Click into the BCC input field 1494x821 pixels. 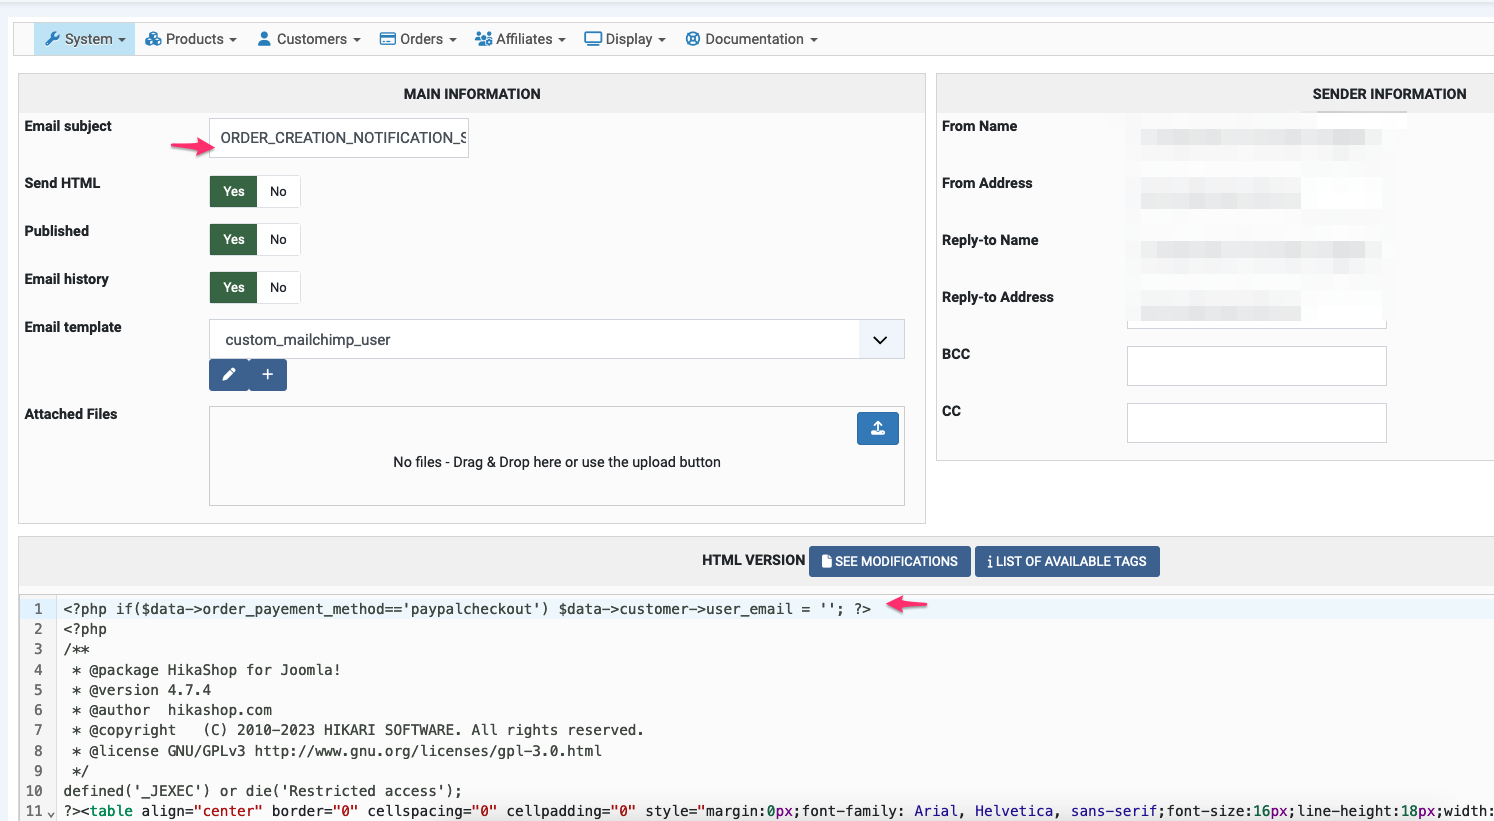coord(1256,366)
